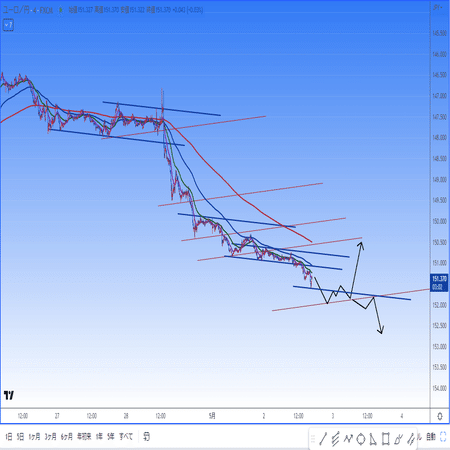
Task: Open the go-to-date calendar icon
Action: click(146, 436)
